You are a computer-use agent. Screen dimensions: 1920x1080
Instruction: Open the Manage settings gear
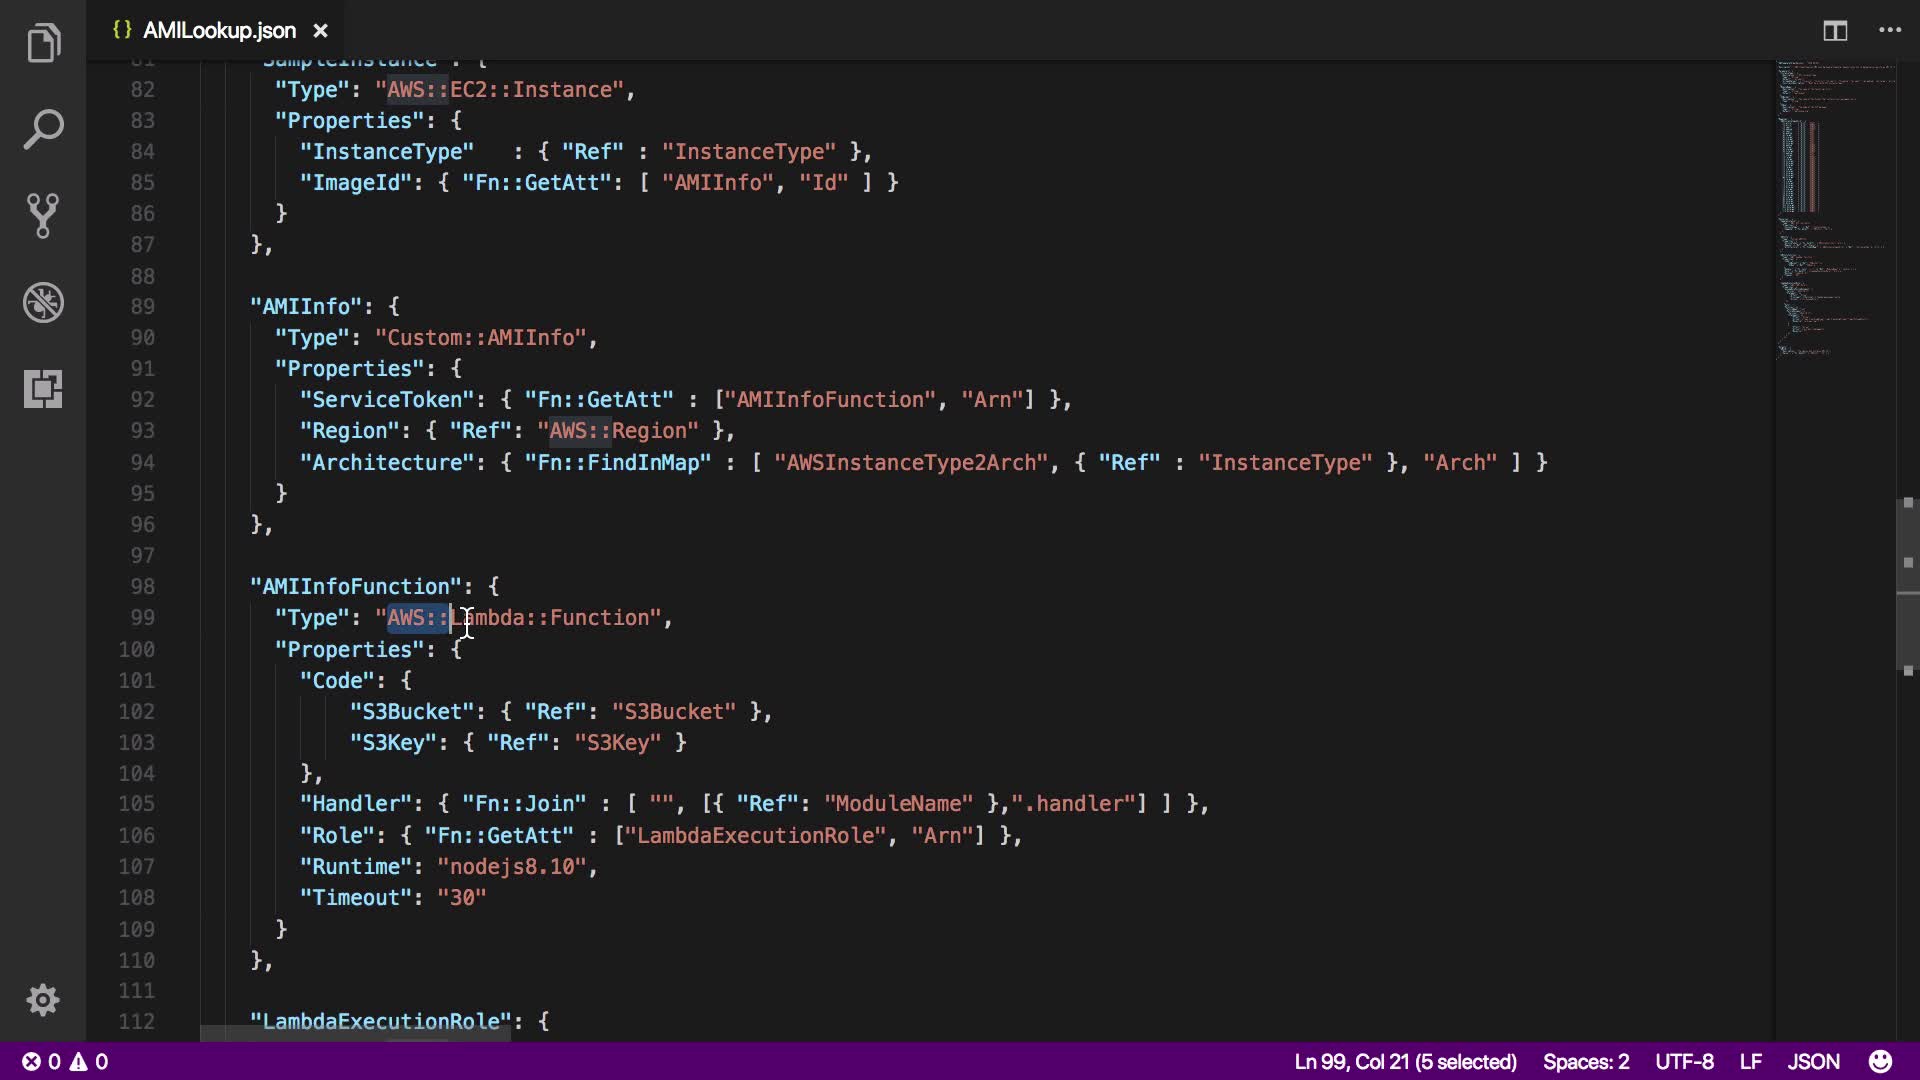[43, 1000]
